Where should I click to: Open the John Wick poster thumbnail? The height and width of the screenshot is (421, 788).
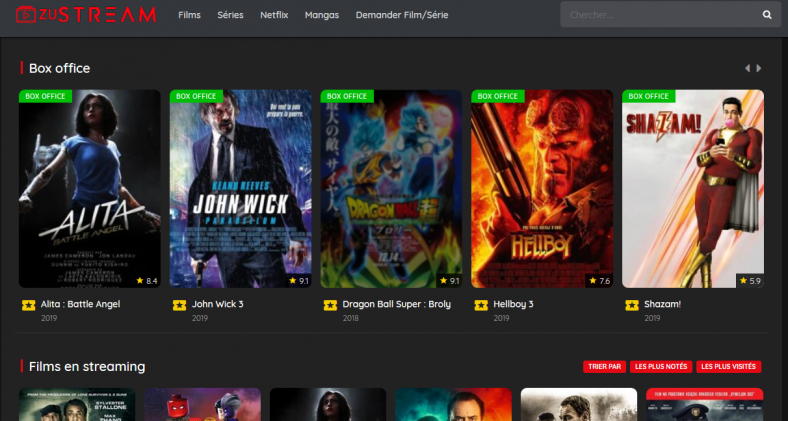click(240, 189)
